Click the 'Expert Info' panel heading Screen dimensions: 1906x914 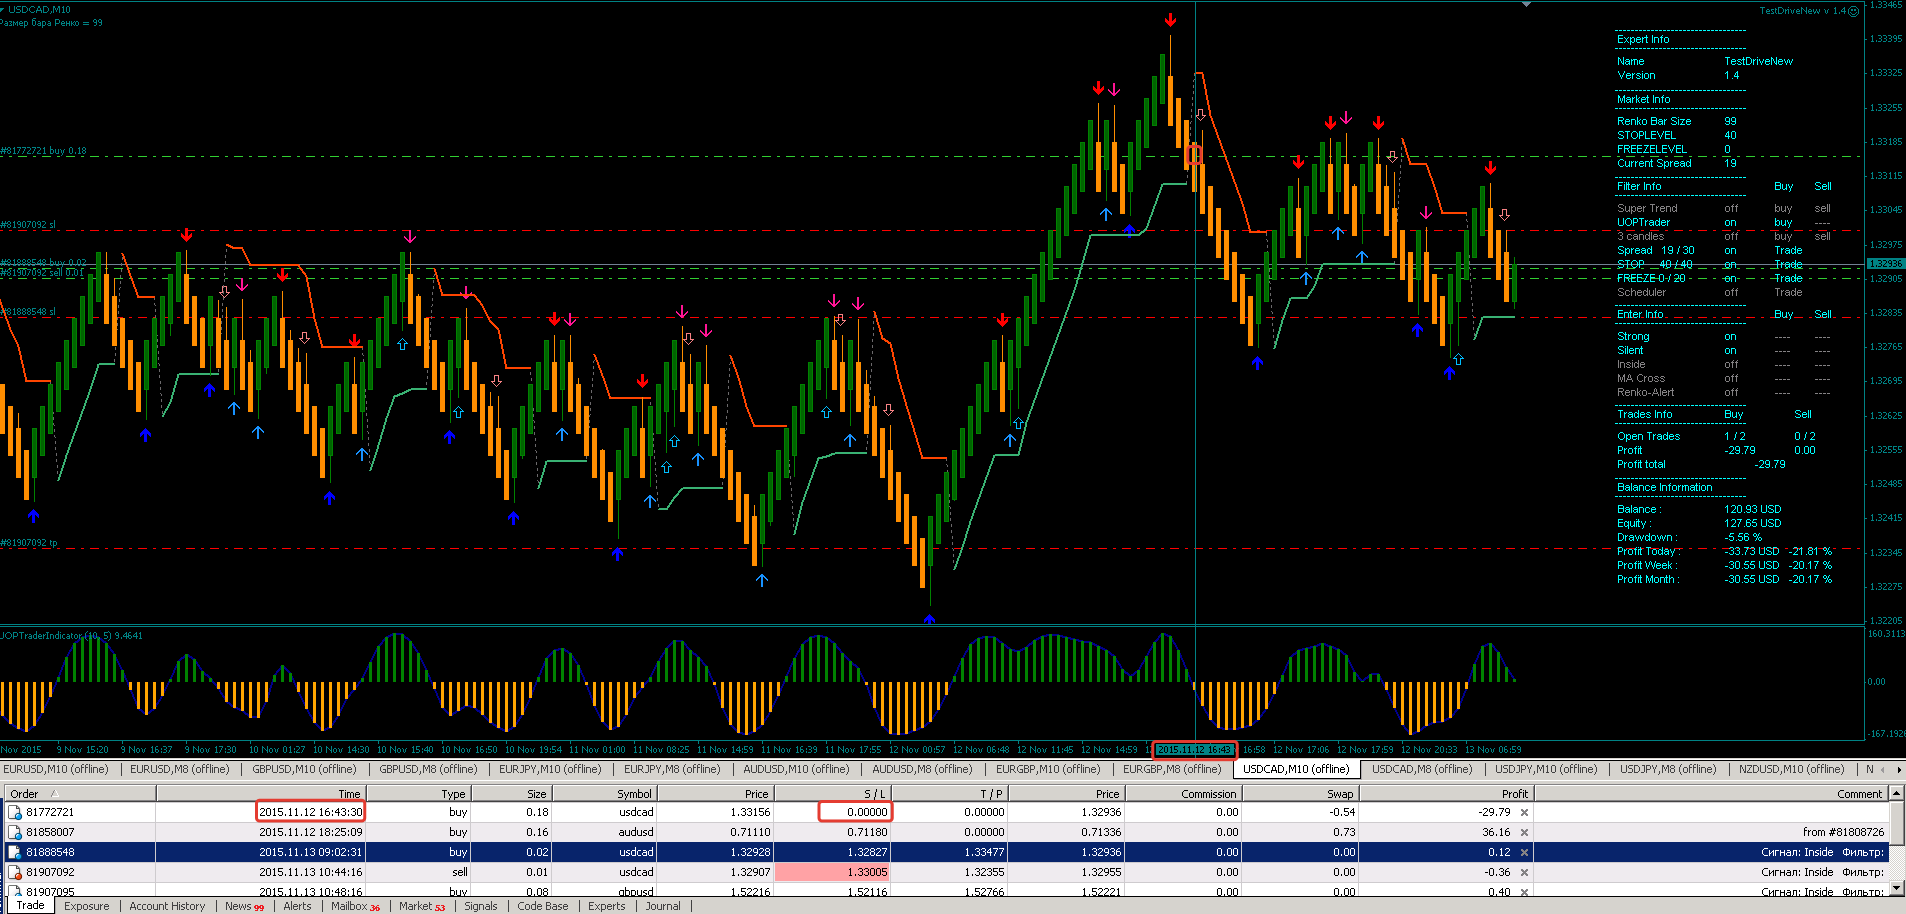point(1643,40)
